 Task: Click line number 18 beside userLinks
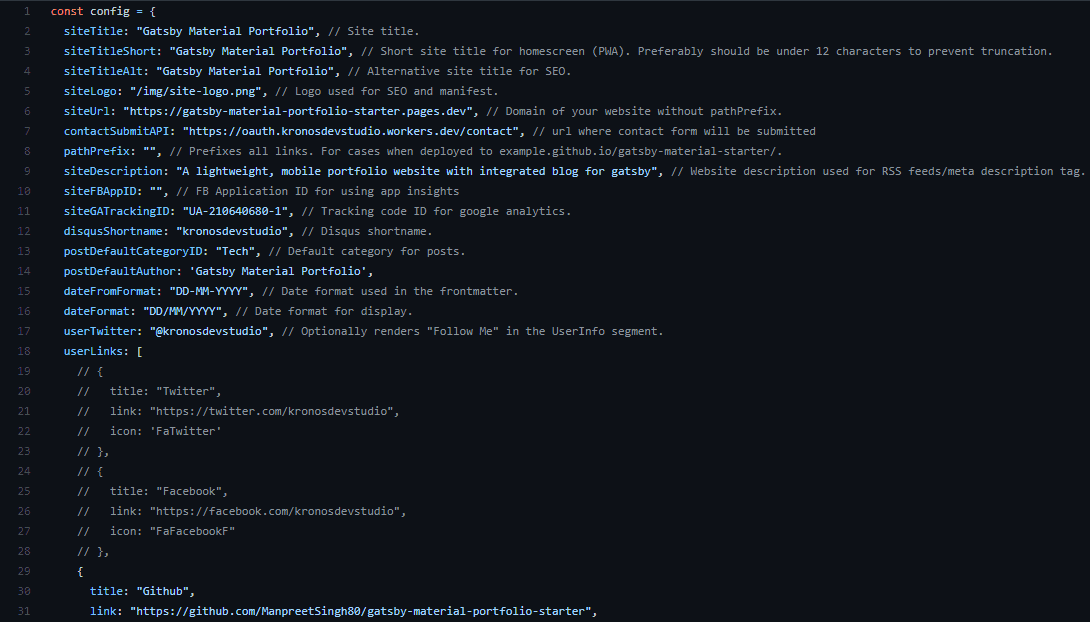click(24, 351)
